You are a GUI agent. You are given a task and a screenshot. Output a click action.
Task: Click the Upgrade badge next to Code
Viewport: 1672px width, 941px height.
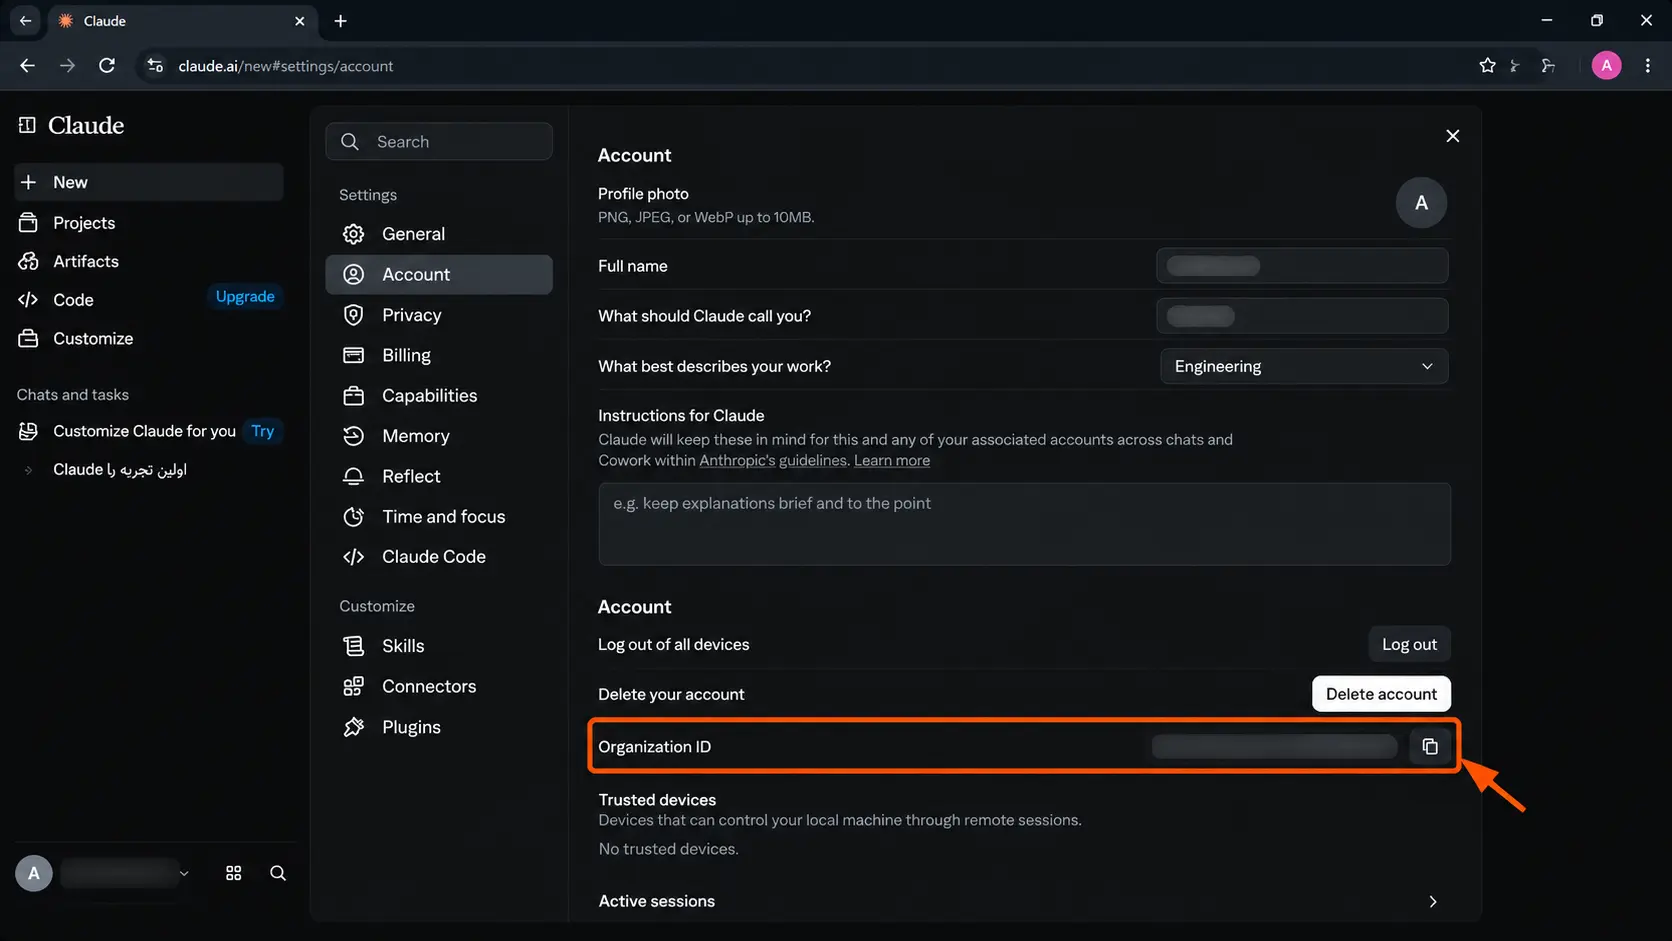(x=245, y=296)
